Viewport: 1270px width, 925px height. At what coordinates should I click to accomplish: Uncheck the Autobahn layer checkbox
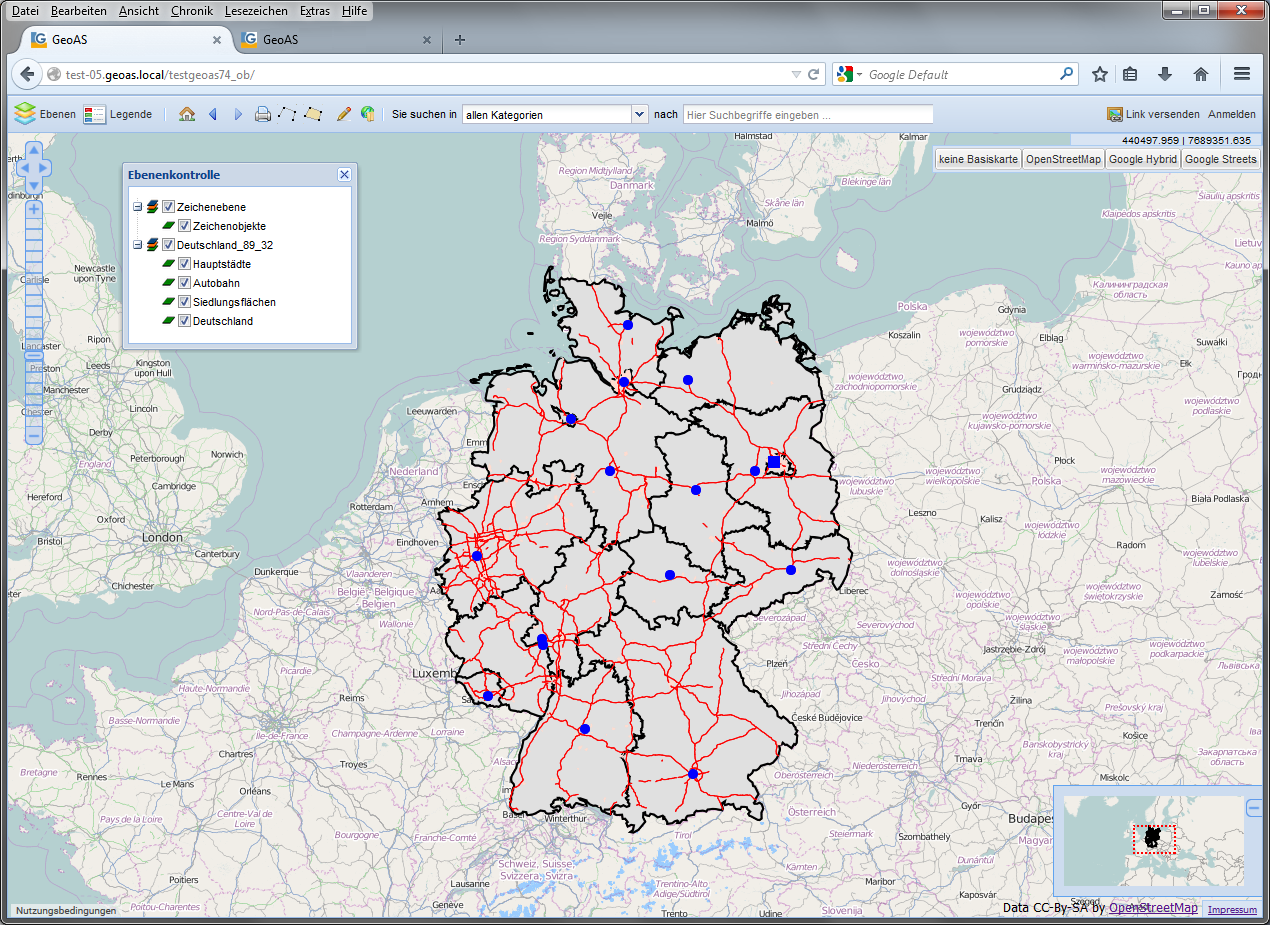184,283
